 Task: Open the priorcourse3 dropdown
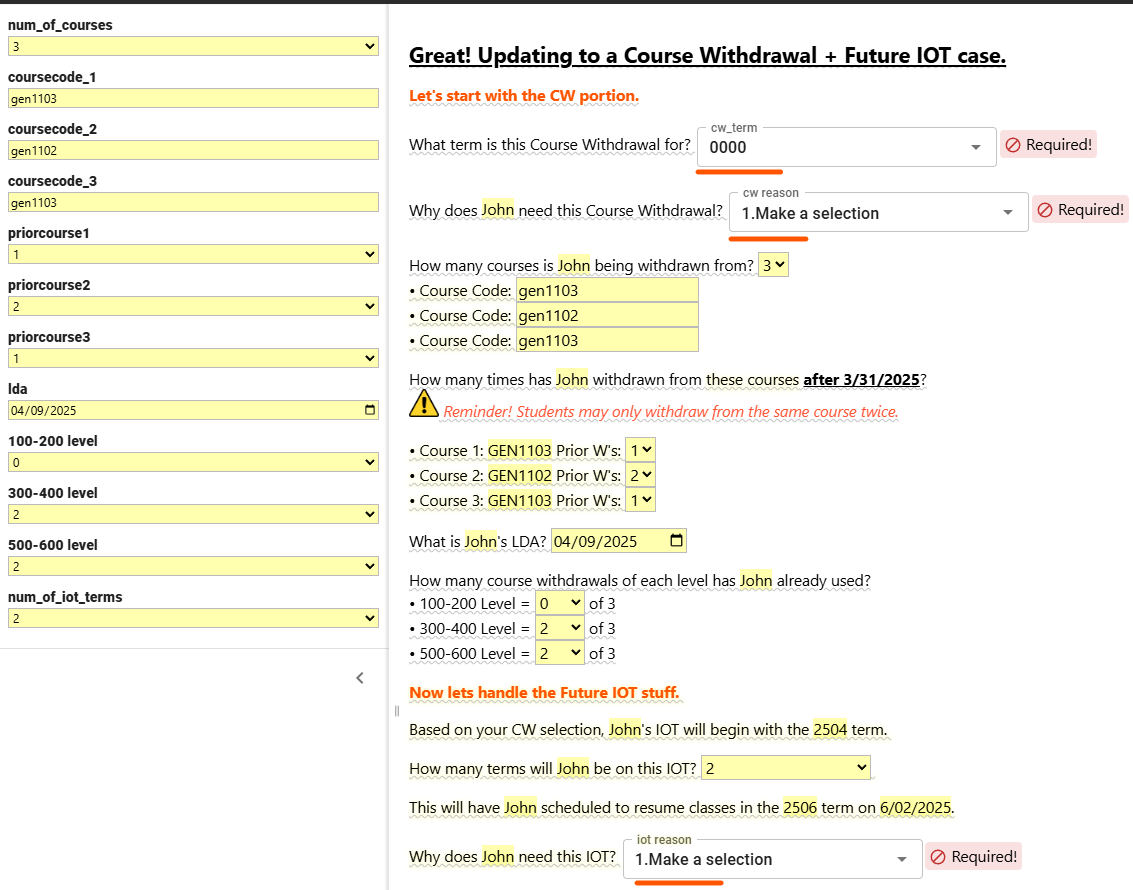pyautogui.click(x=193, y=358)
